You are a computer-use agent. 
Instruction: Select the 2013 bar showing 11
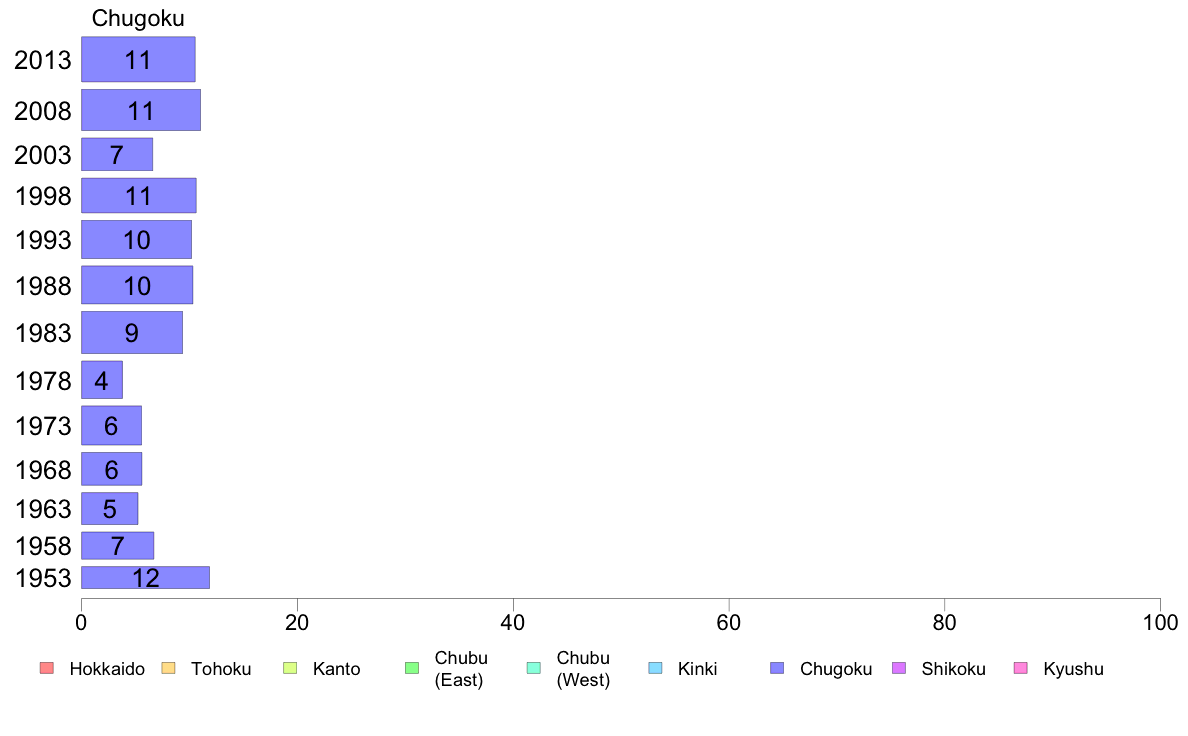coord(139,59)
